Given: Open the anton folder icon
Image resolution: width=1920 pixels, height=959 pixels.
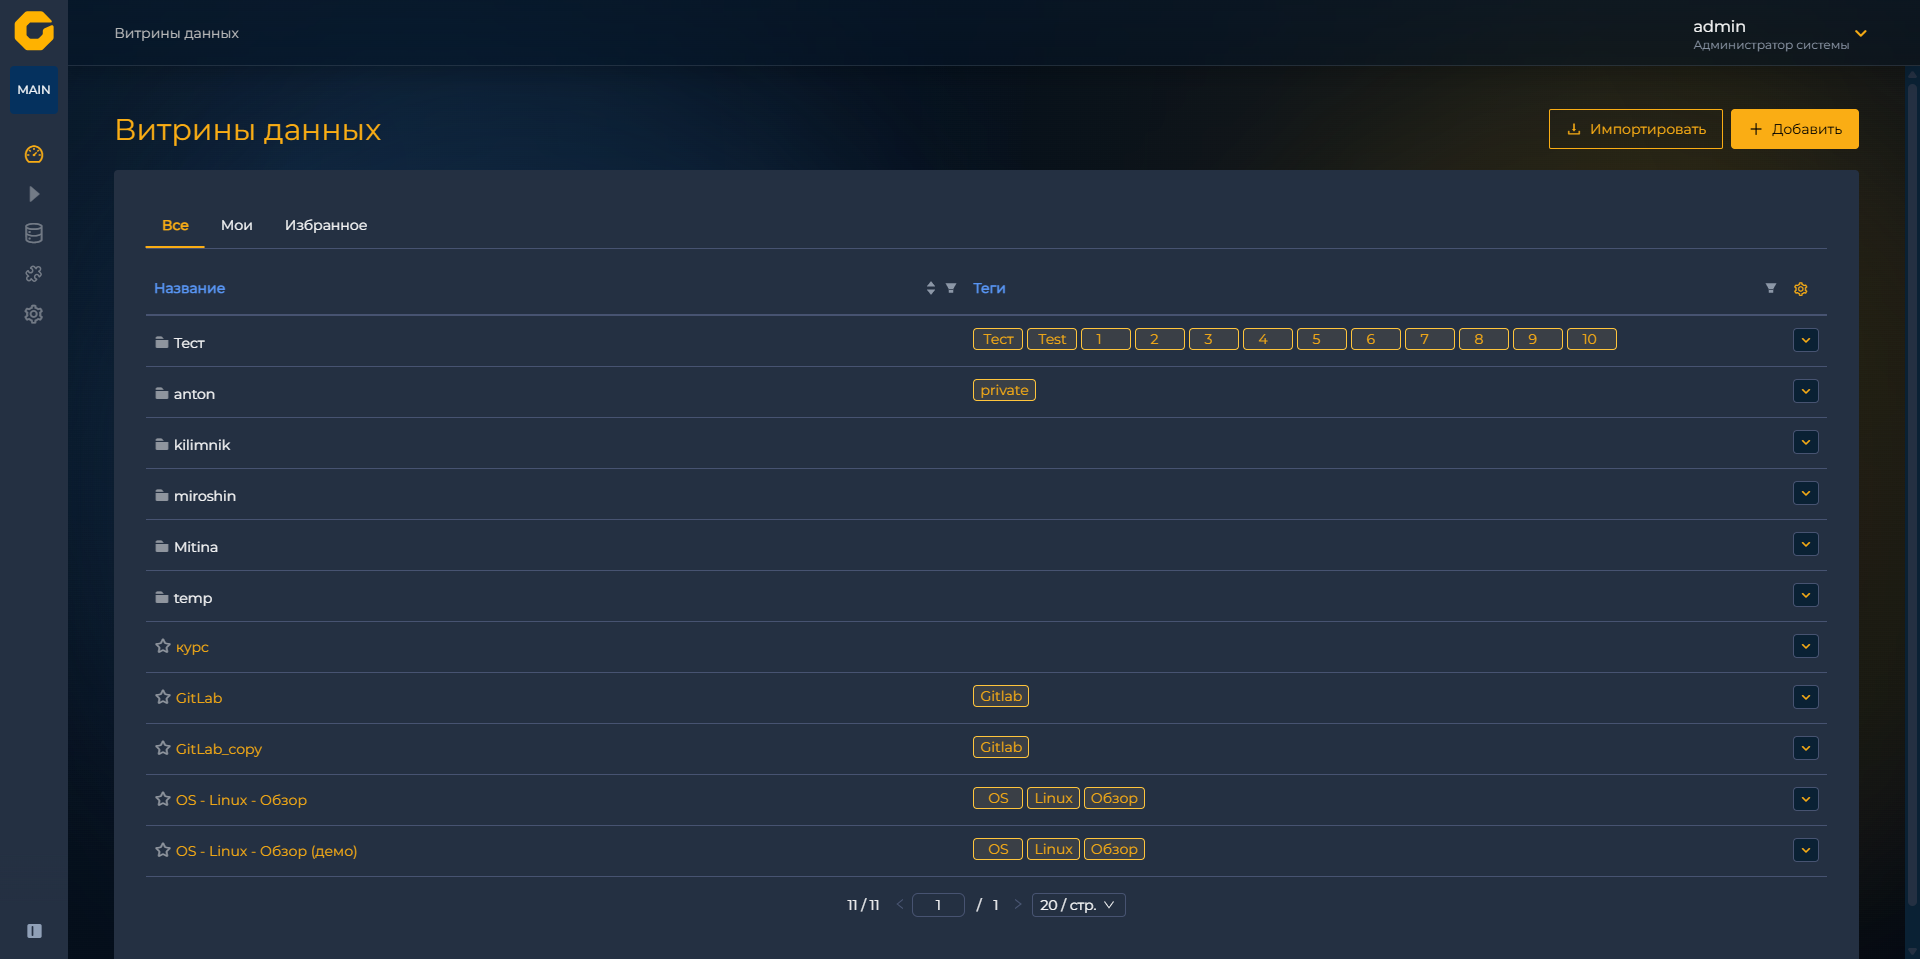Looking at the screenshot, I should click(x=162, y=393).
